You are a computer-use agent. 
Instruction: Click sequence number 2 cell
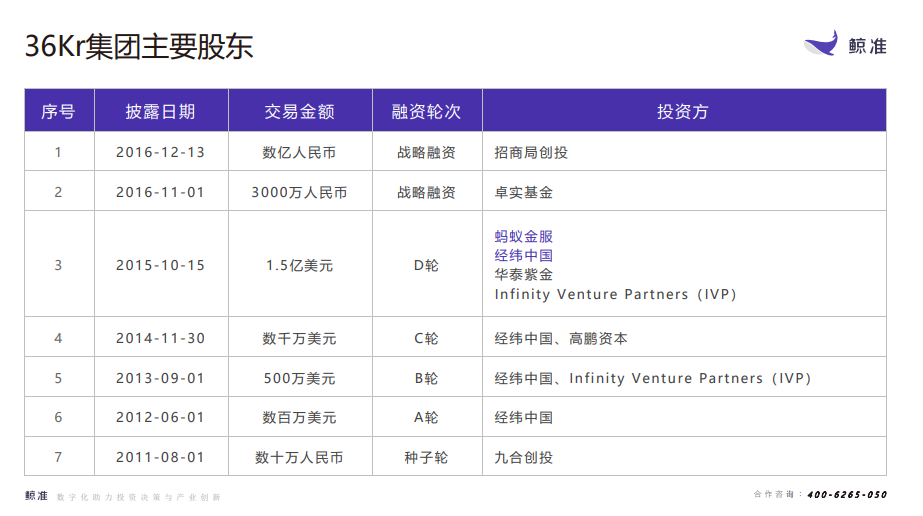coord(58,192)
